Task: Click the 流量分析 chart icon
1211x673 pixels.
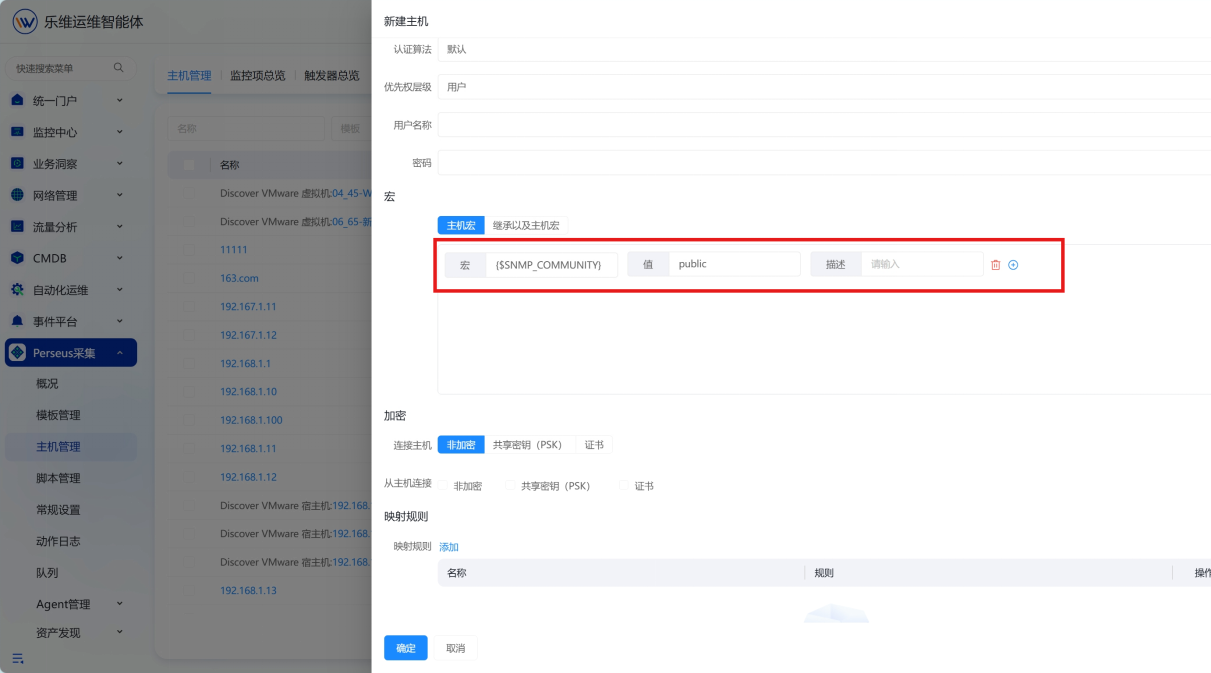Action: 17,227
